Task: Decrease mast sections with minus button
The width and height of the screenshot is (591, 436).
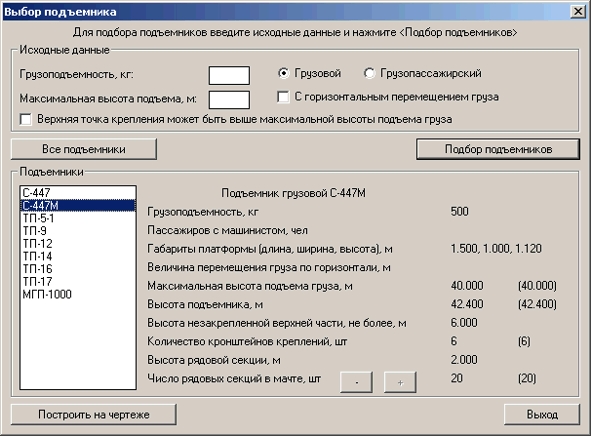Action: point(357,382)
